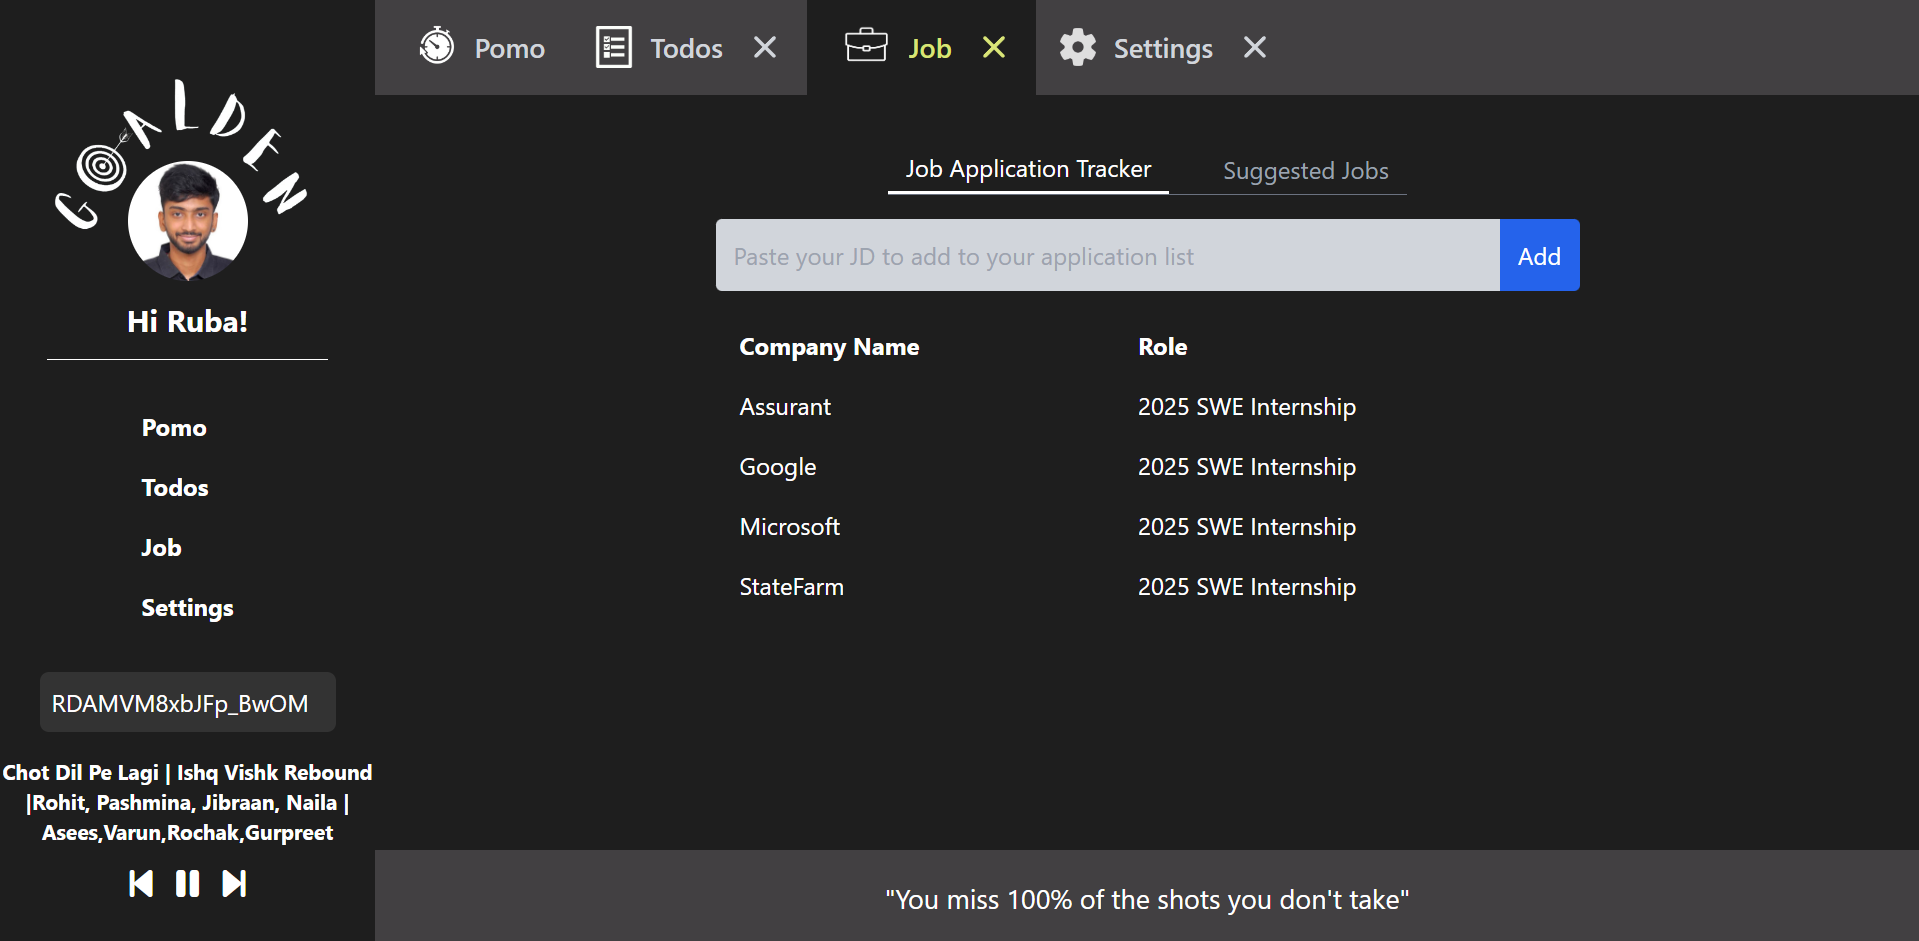Image resolution: width=1919 pixels, height=941 pixels.
Task: Click the Assurant company name
Action: pyautogui.click(x=785, y=407)
